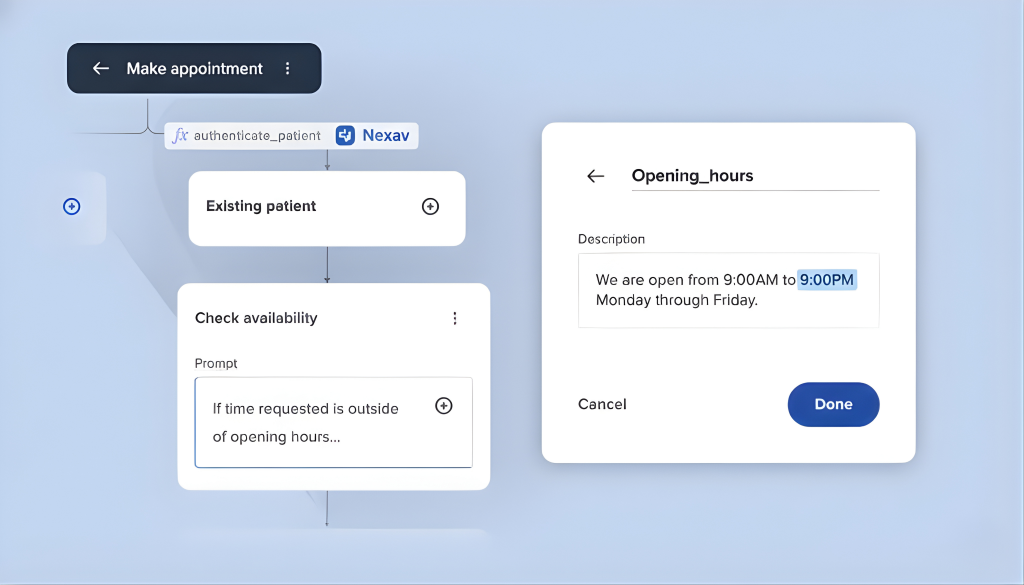Click the plus icon inside the Prompt box
1024x585 pixels.
coord(444,405)
